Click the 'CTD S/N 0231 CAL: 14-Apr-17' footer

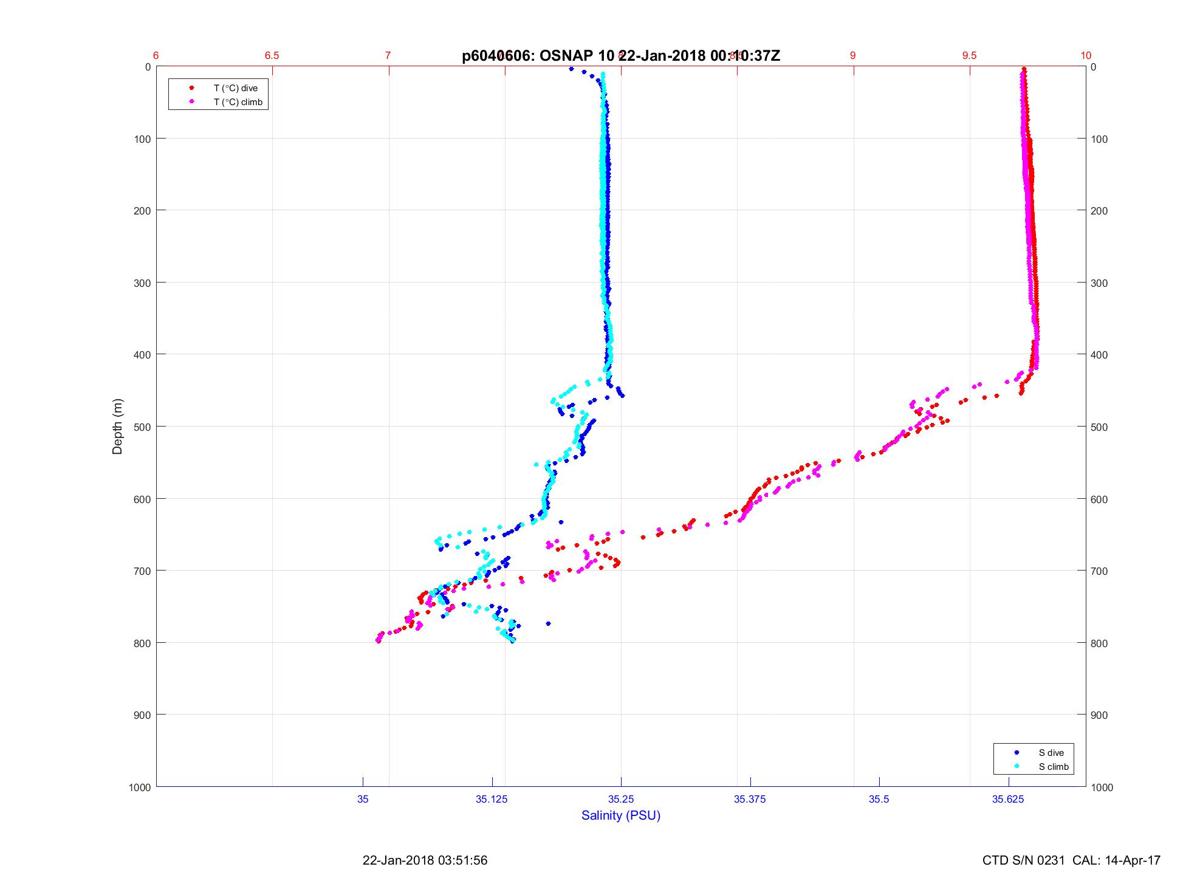1072,860
